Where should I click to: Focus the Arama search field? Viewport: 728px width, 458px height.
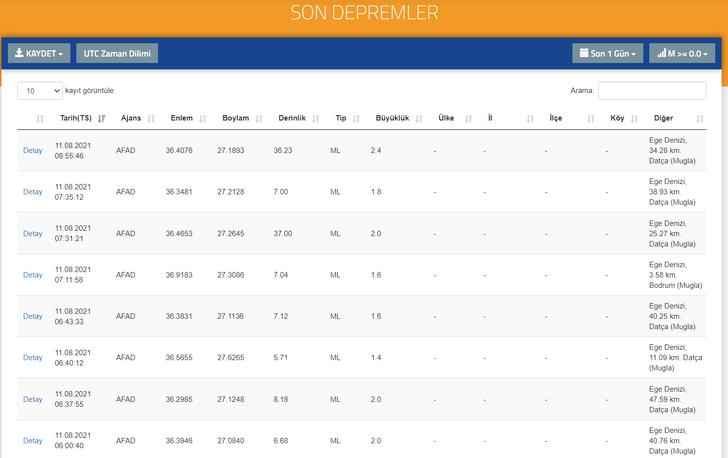pos(652,91)
